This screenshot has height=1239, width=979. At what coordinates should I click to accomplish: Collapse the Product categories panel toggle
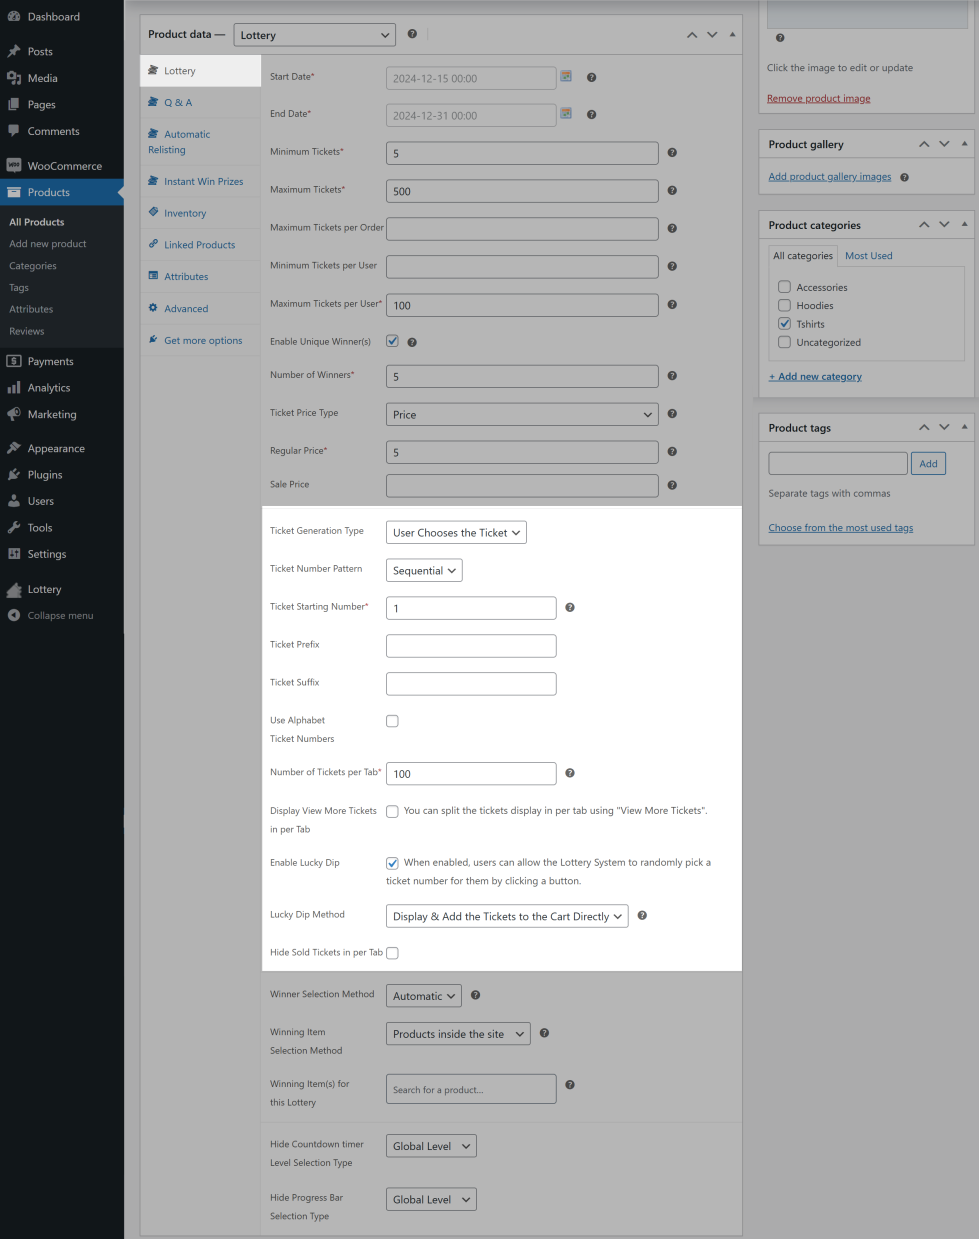pos(964,224)
